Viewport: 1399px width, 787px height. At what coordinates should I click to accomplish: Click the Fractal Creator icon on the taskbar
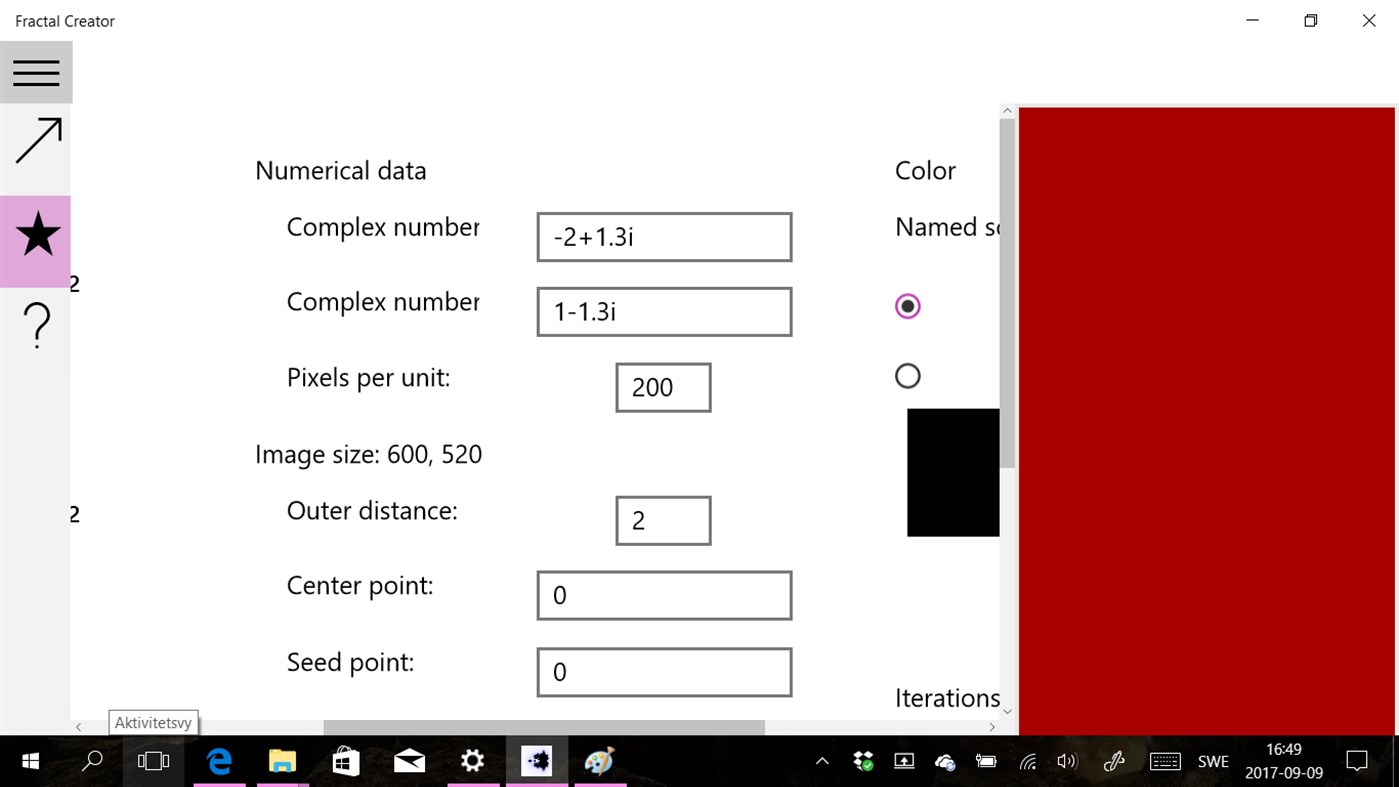(x=537, y=760)
